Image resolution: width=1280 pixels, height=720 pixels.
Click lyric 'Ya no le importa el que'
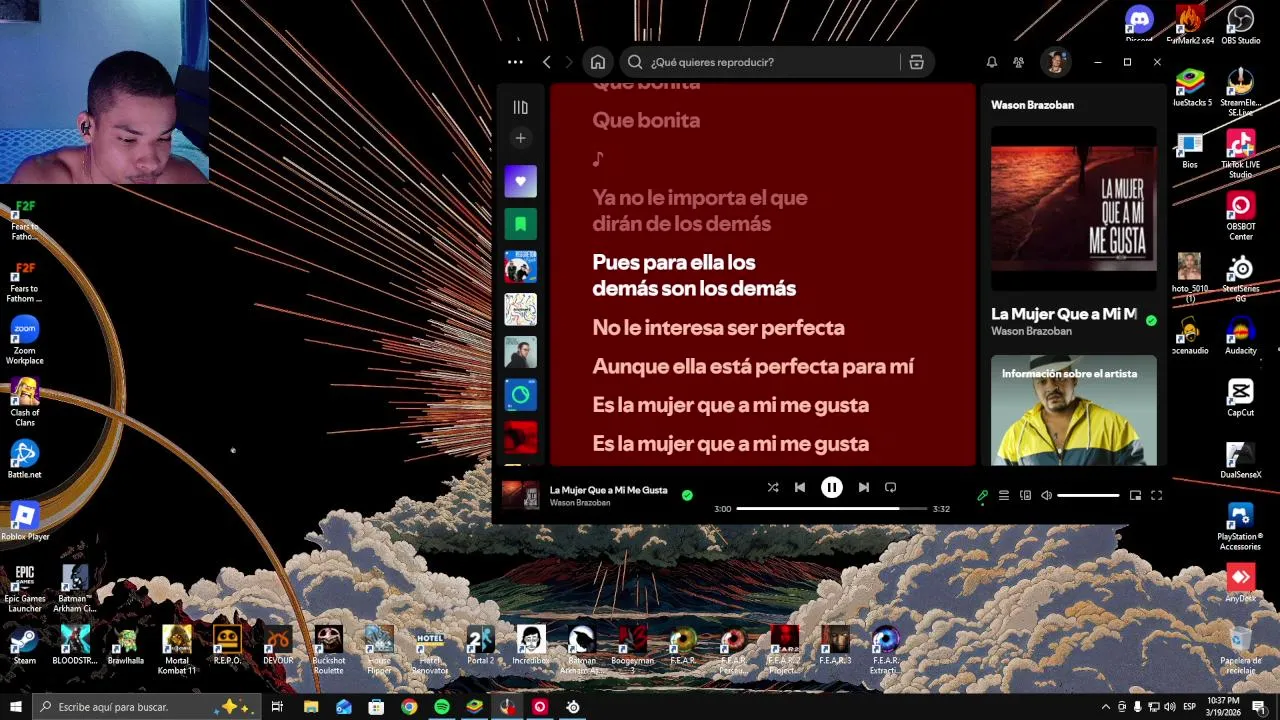coord(700,198)
